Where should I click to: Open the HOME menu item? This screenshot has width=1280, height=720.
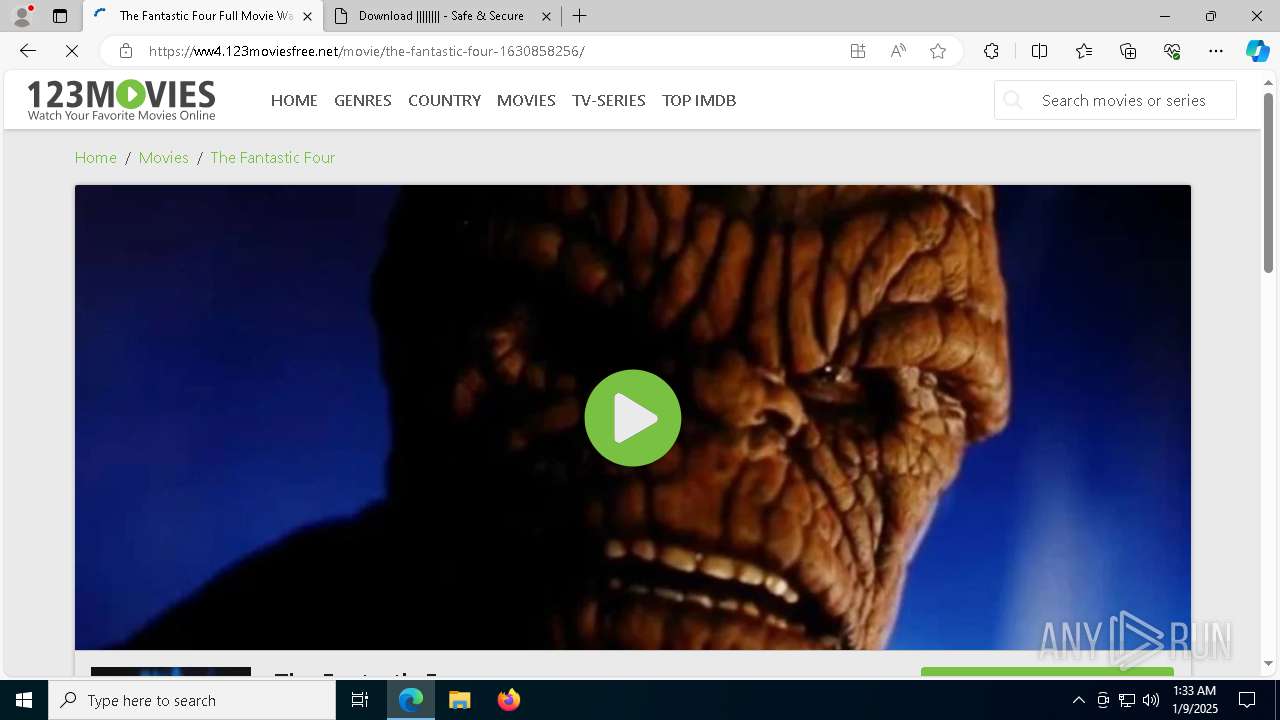coord(294,100)
